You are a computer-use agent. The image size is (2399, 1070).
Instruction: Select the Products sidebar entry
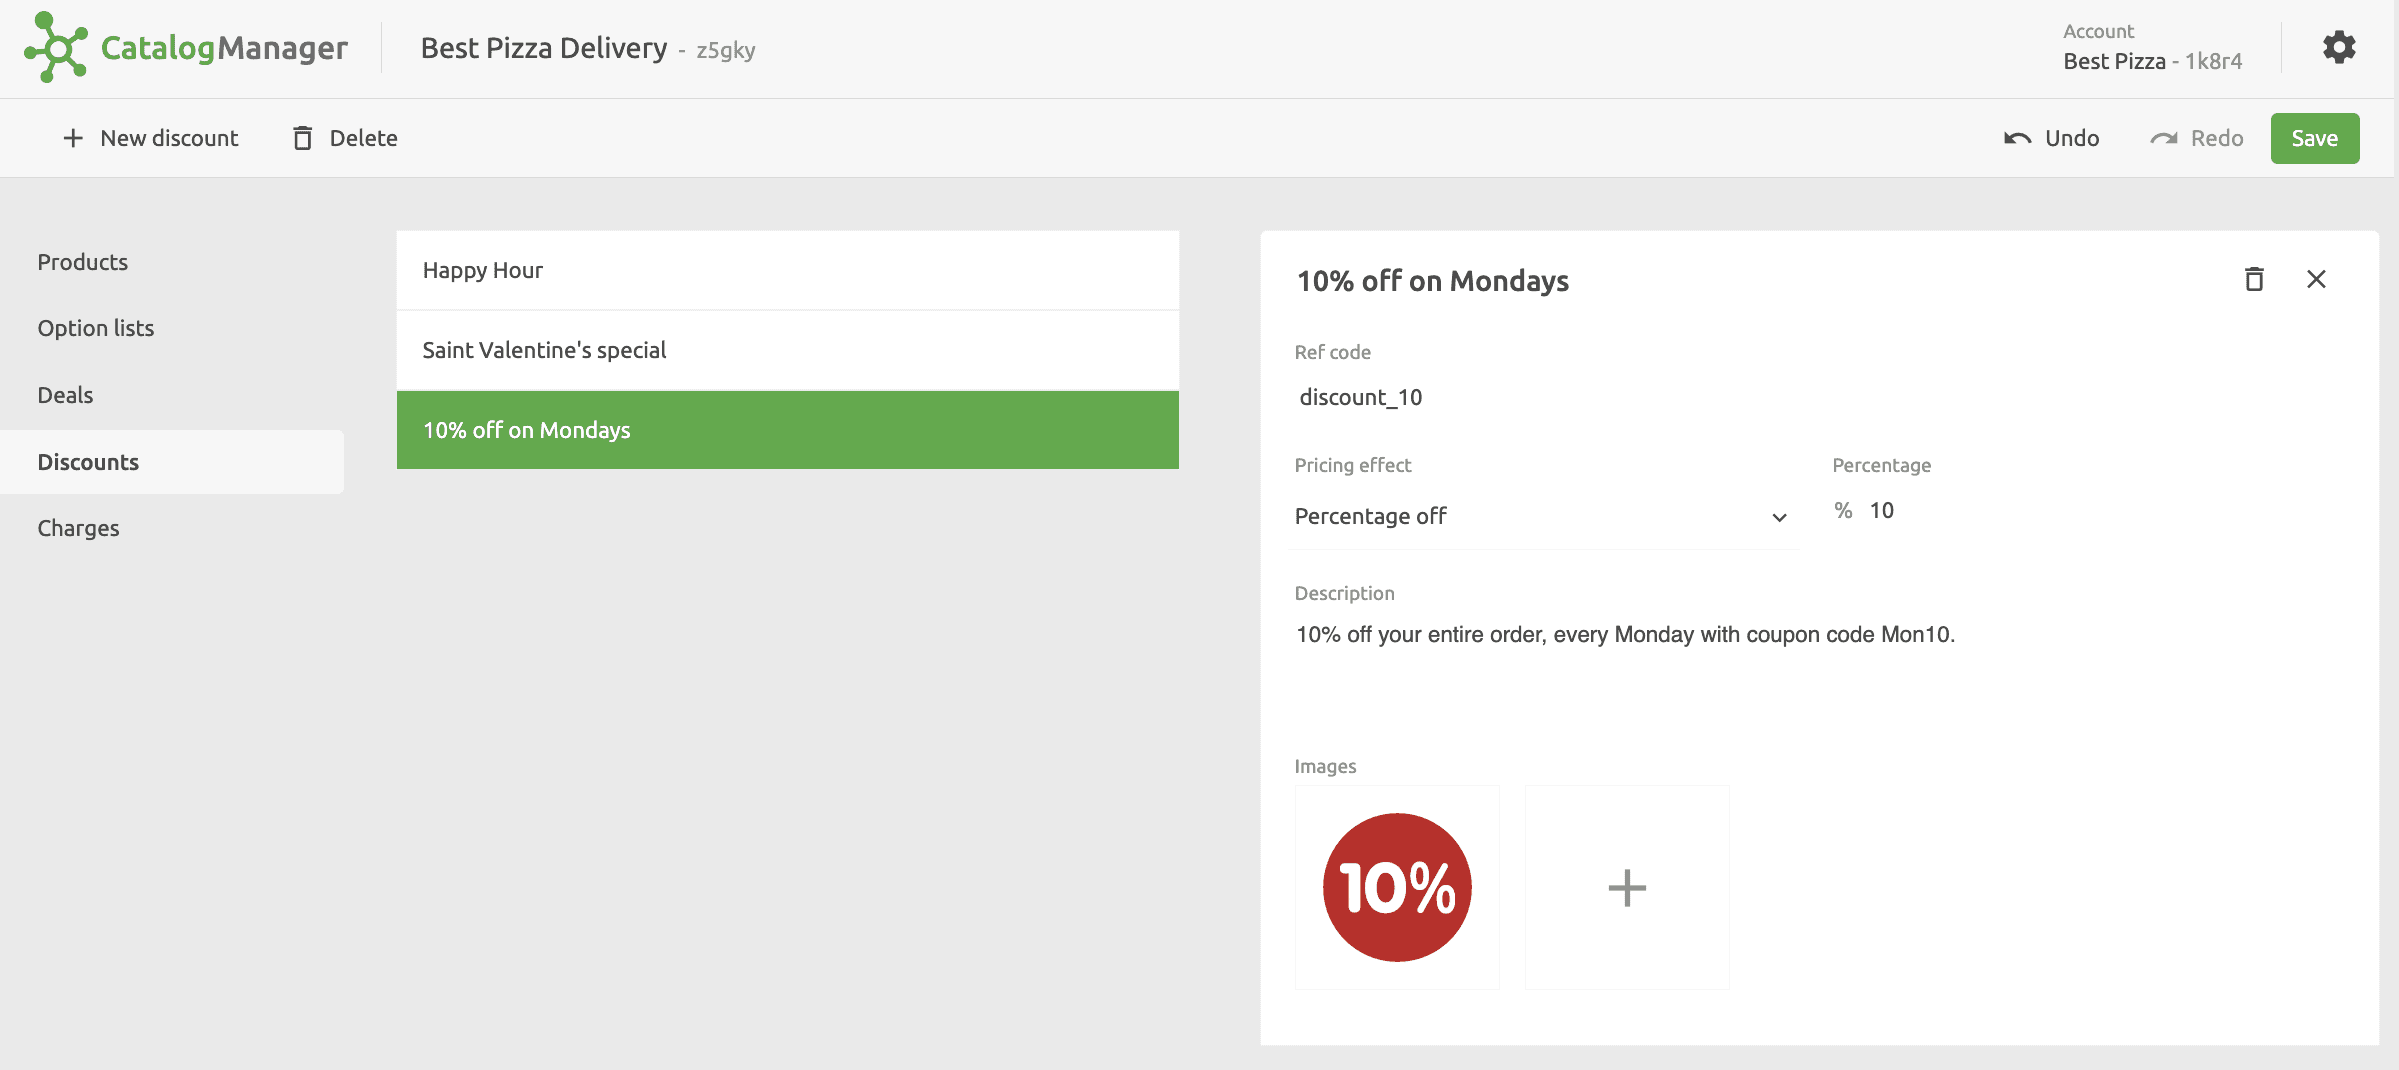pyautogui.click(x=82, y=261)
